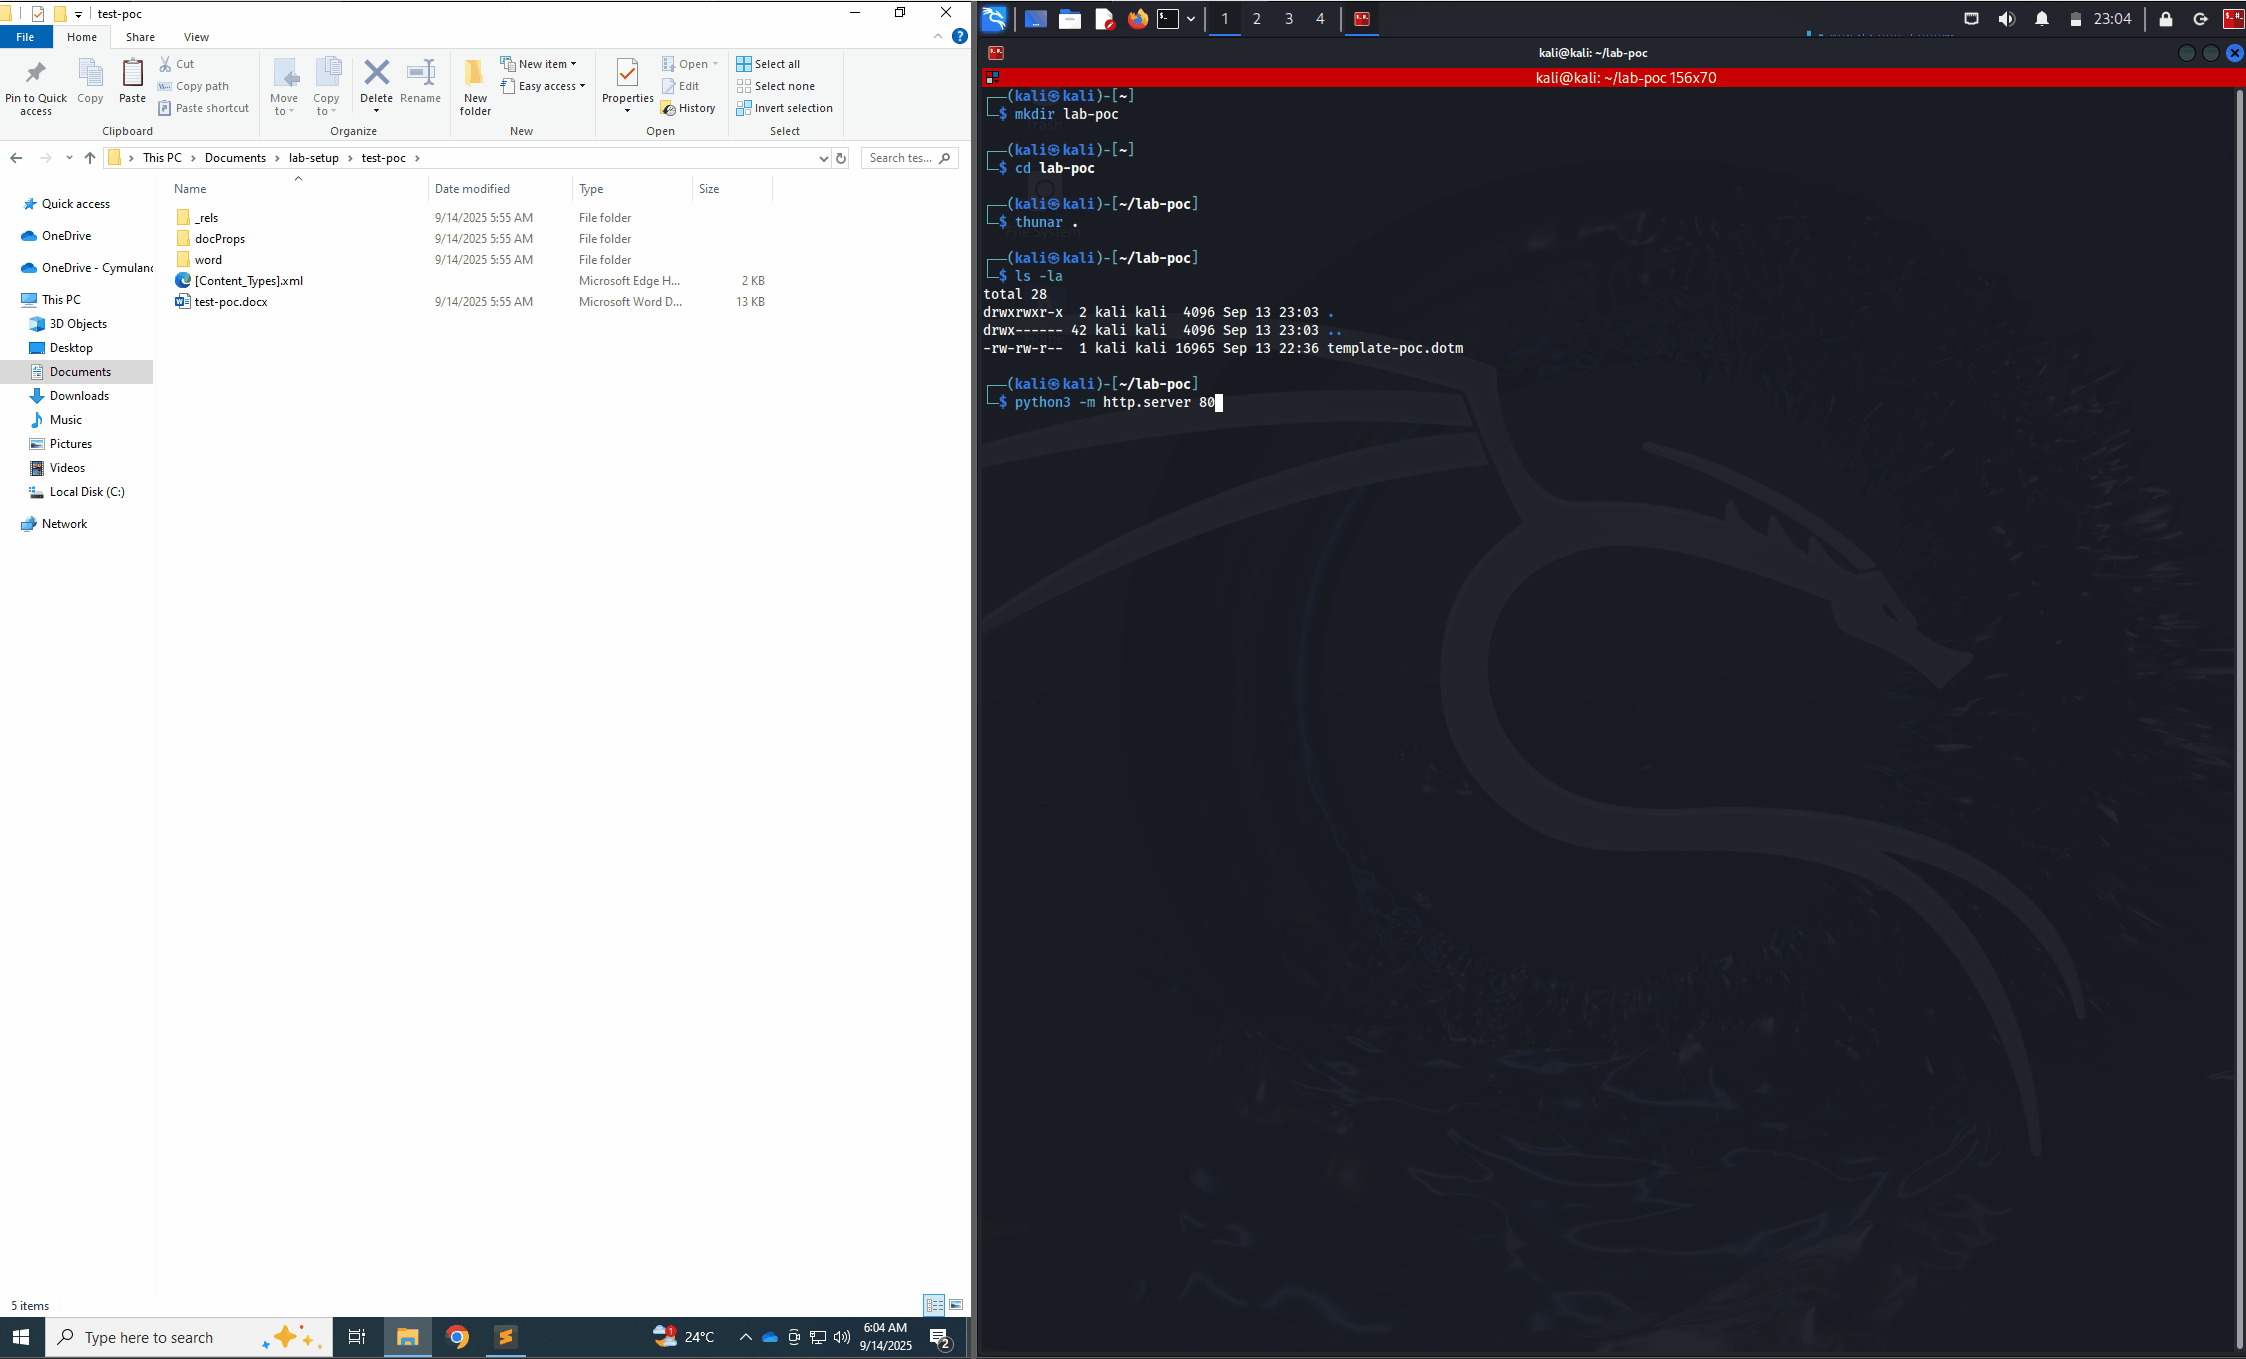This screenshot has height=1359, width=2246.
Task: Click the Properties icon in ribbon
Action: pyautogui.click(x=627, y=74)
